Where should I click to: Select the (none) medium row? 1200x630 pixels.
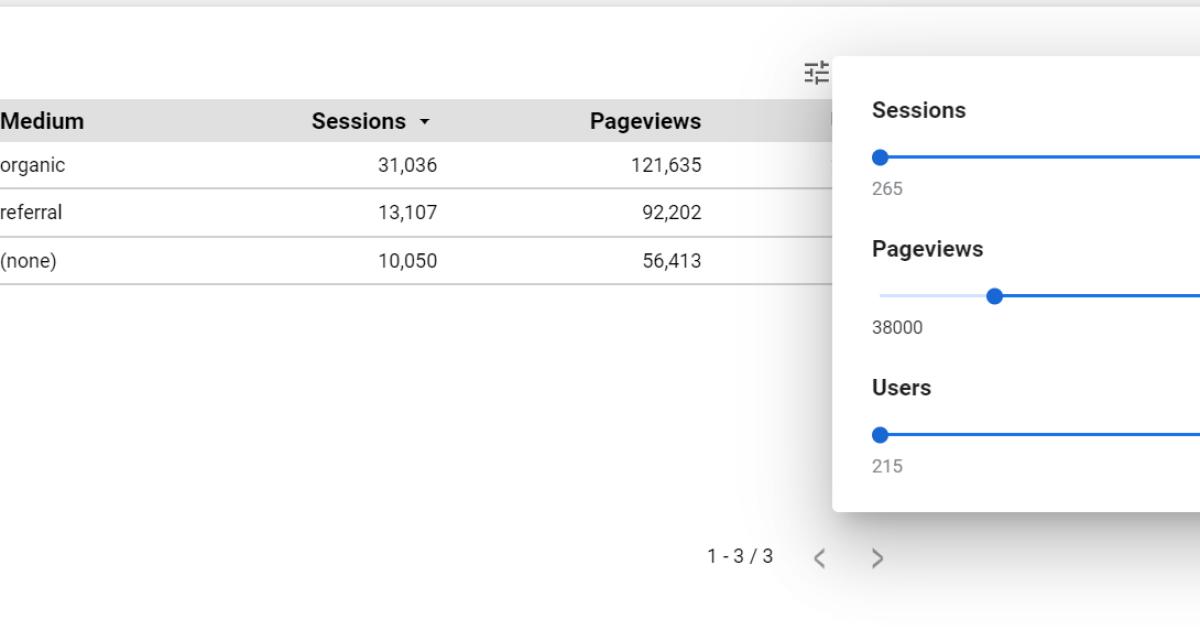[29, 261]
